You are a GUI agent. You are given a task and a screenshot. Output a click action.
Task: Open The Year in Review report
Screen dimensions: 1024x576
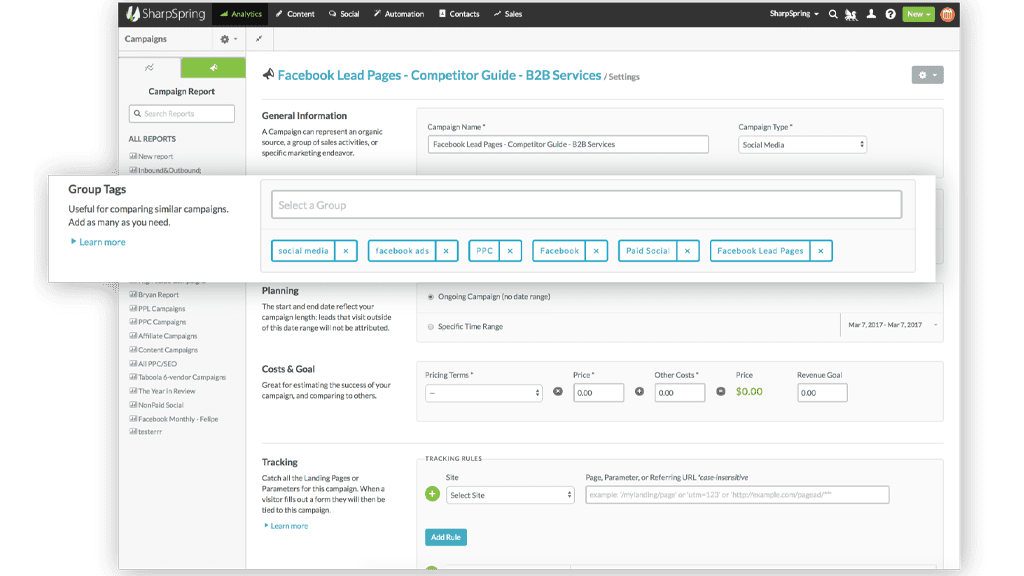click(x=163, y=391)
